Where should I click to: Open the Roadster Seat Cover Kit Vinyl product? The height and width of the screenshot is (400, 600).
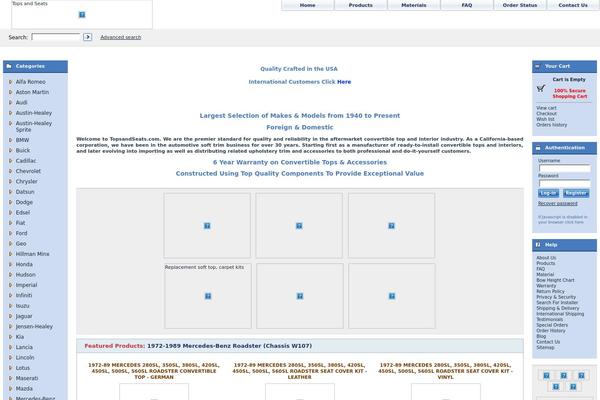445,371
